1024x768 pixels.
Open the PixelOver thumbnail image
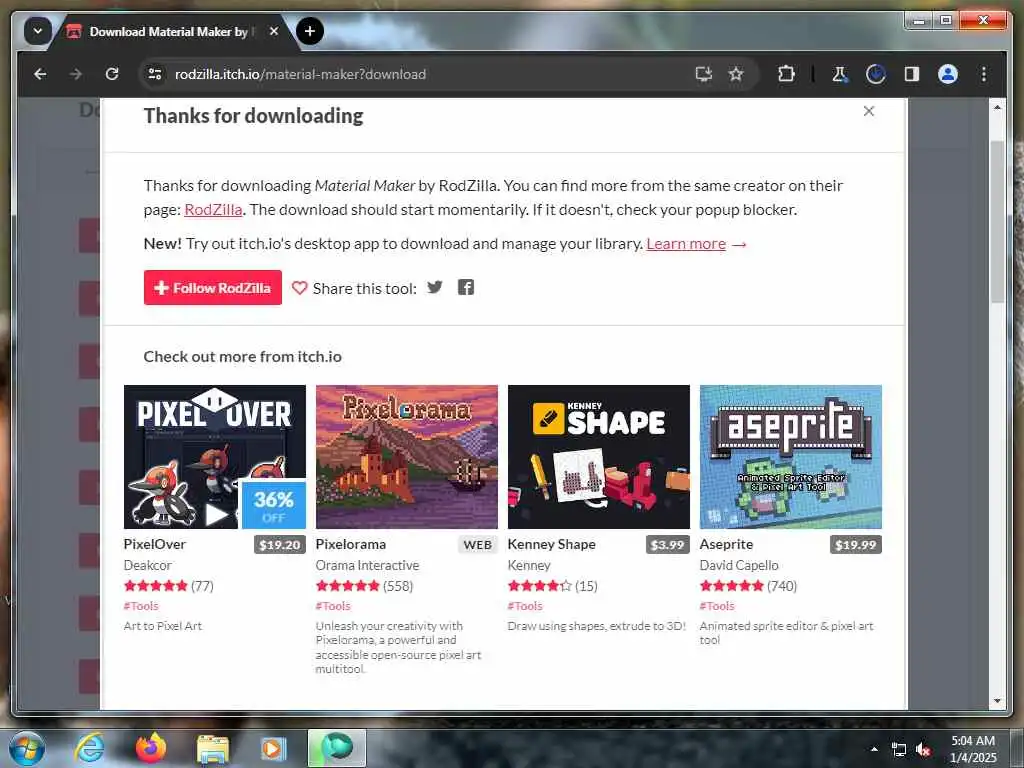pyautogui.click(x=215, y=456)
